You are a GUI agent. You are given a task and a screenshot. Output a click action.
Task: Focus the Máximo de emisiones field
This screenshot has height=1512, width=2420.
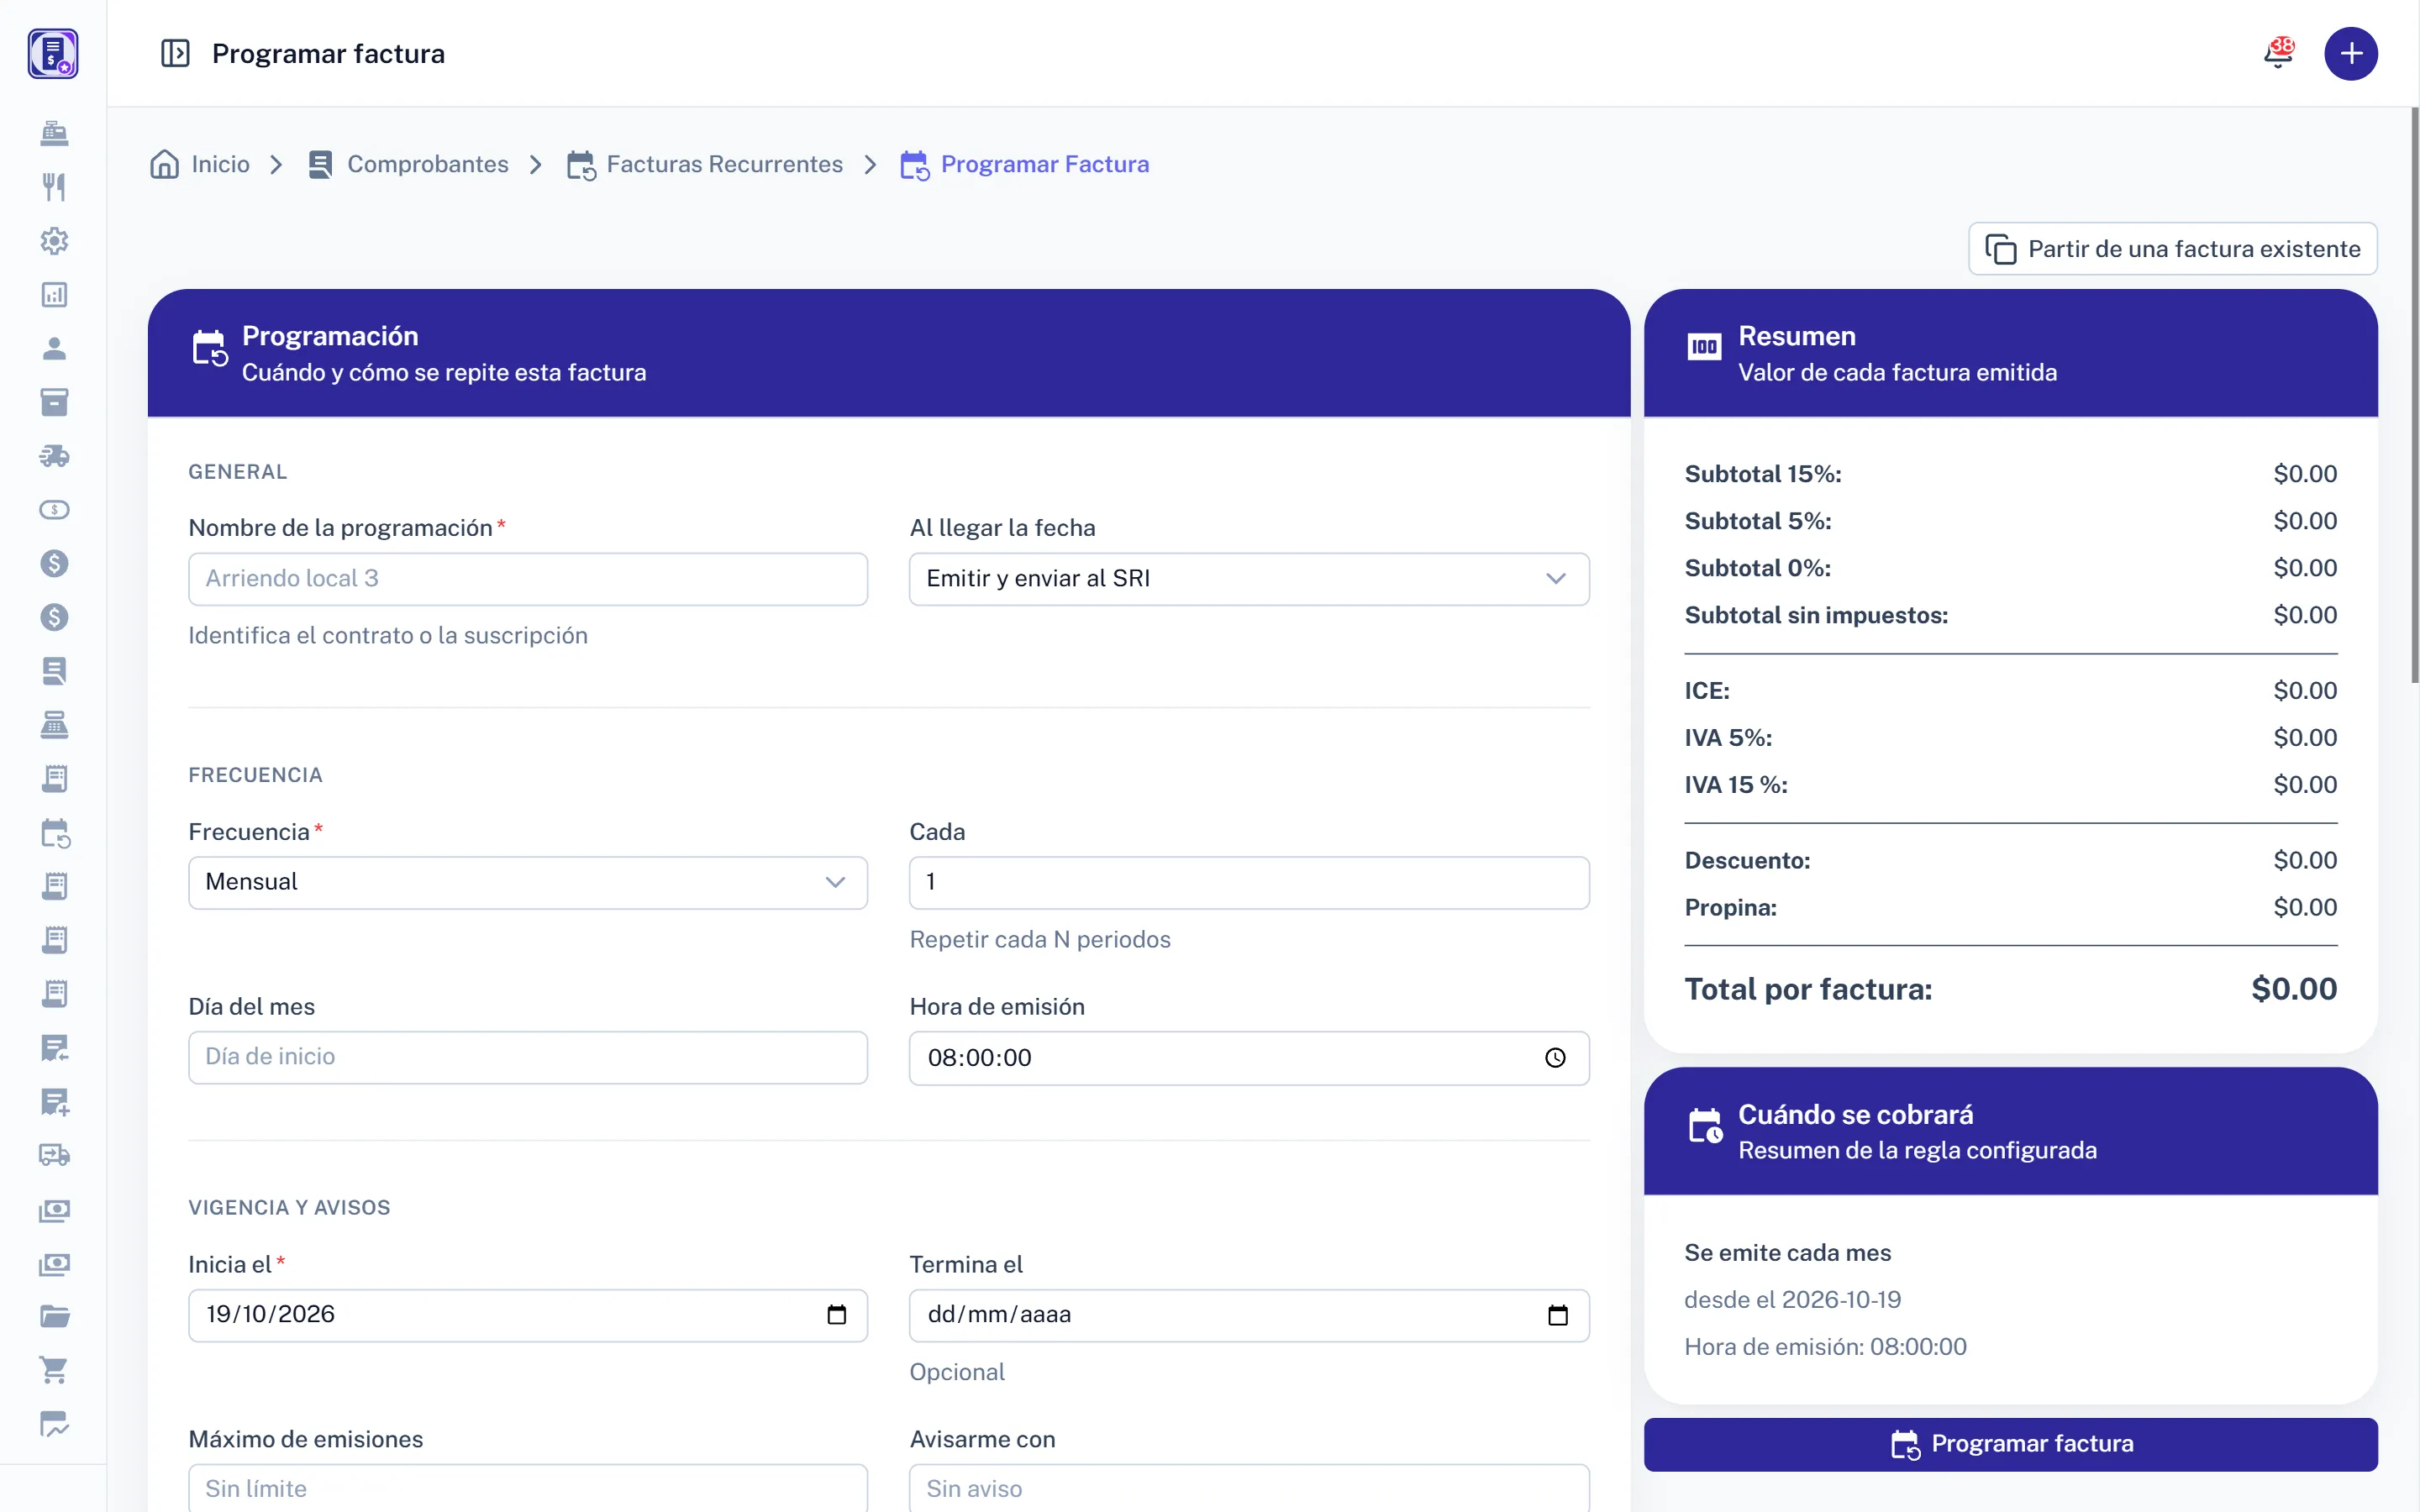[527, 1489]
